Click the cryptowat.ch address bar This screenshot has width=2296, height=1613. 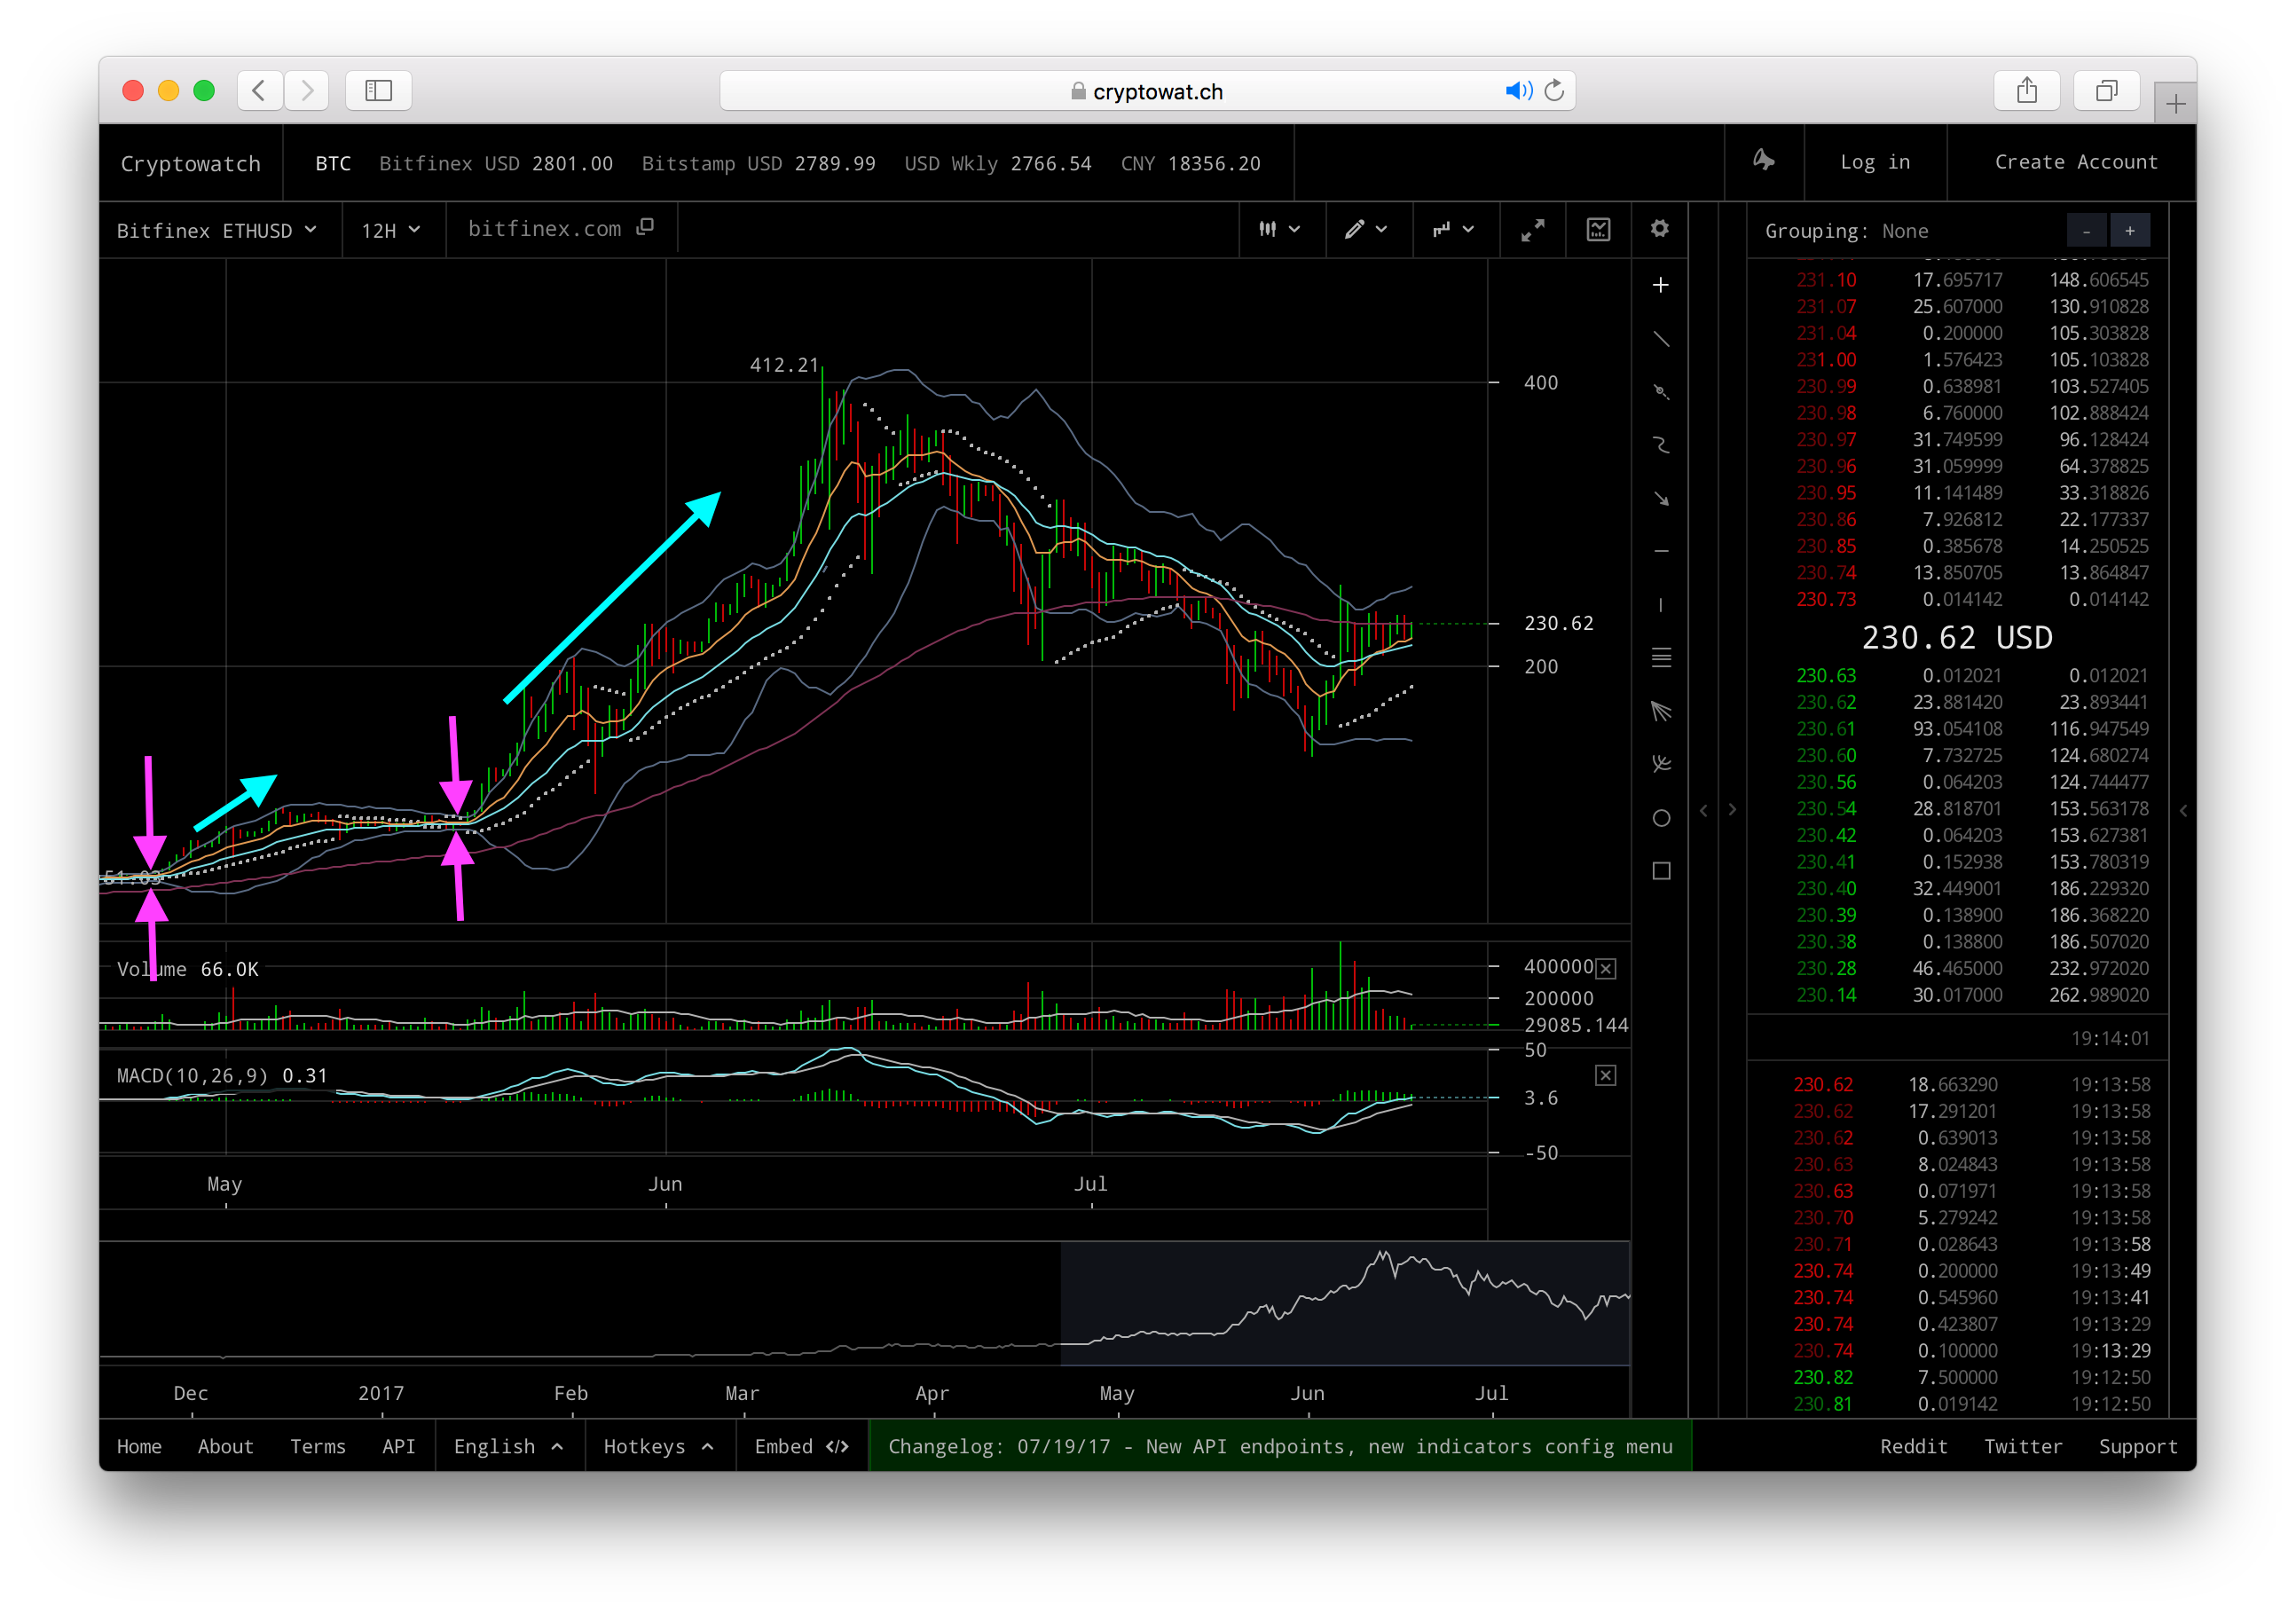(1147, 91)
